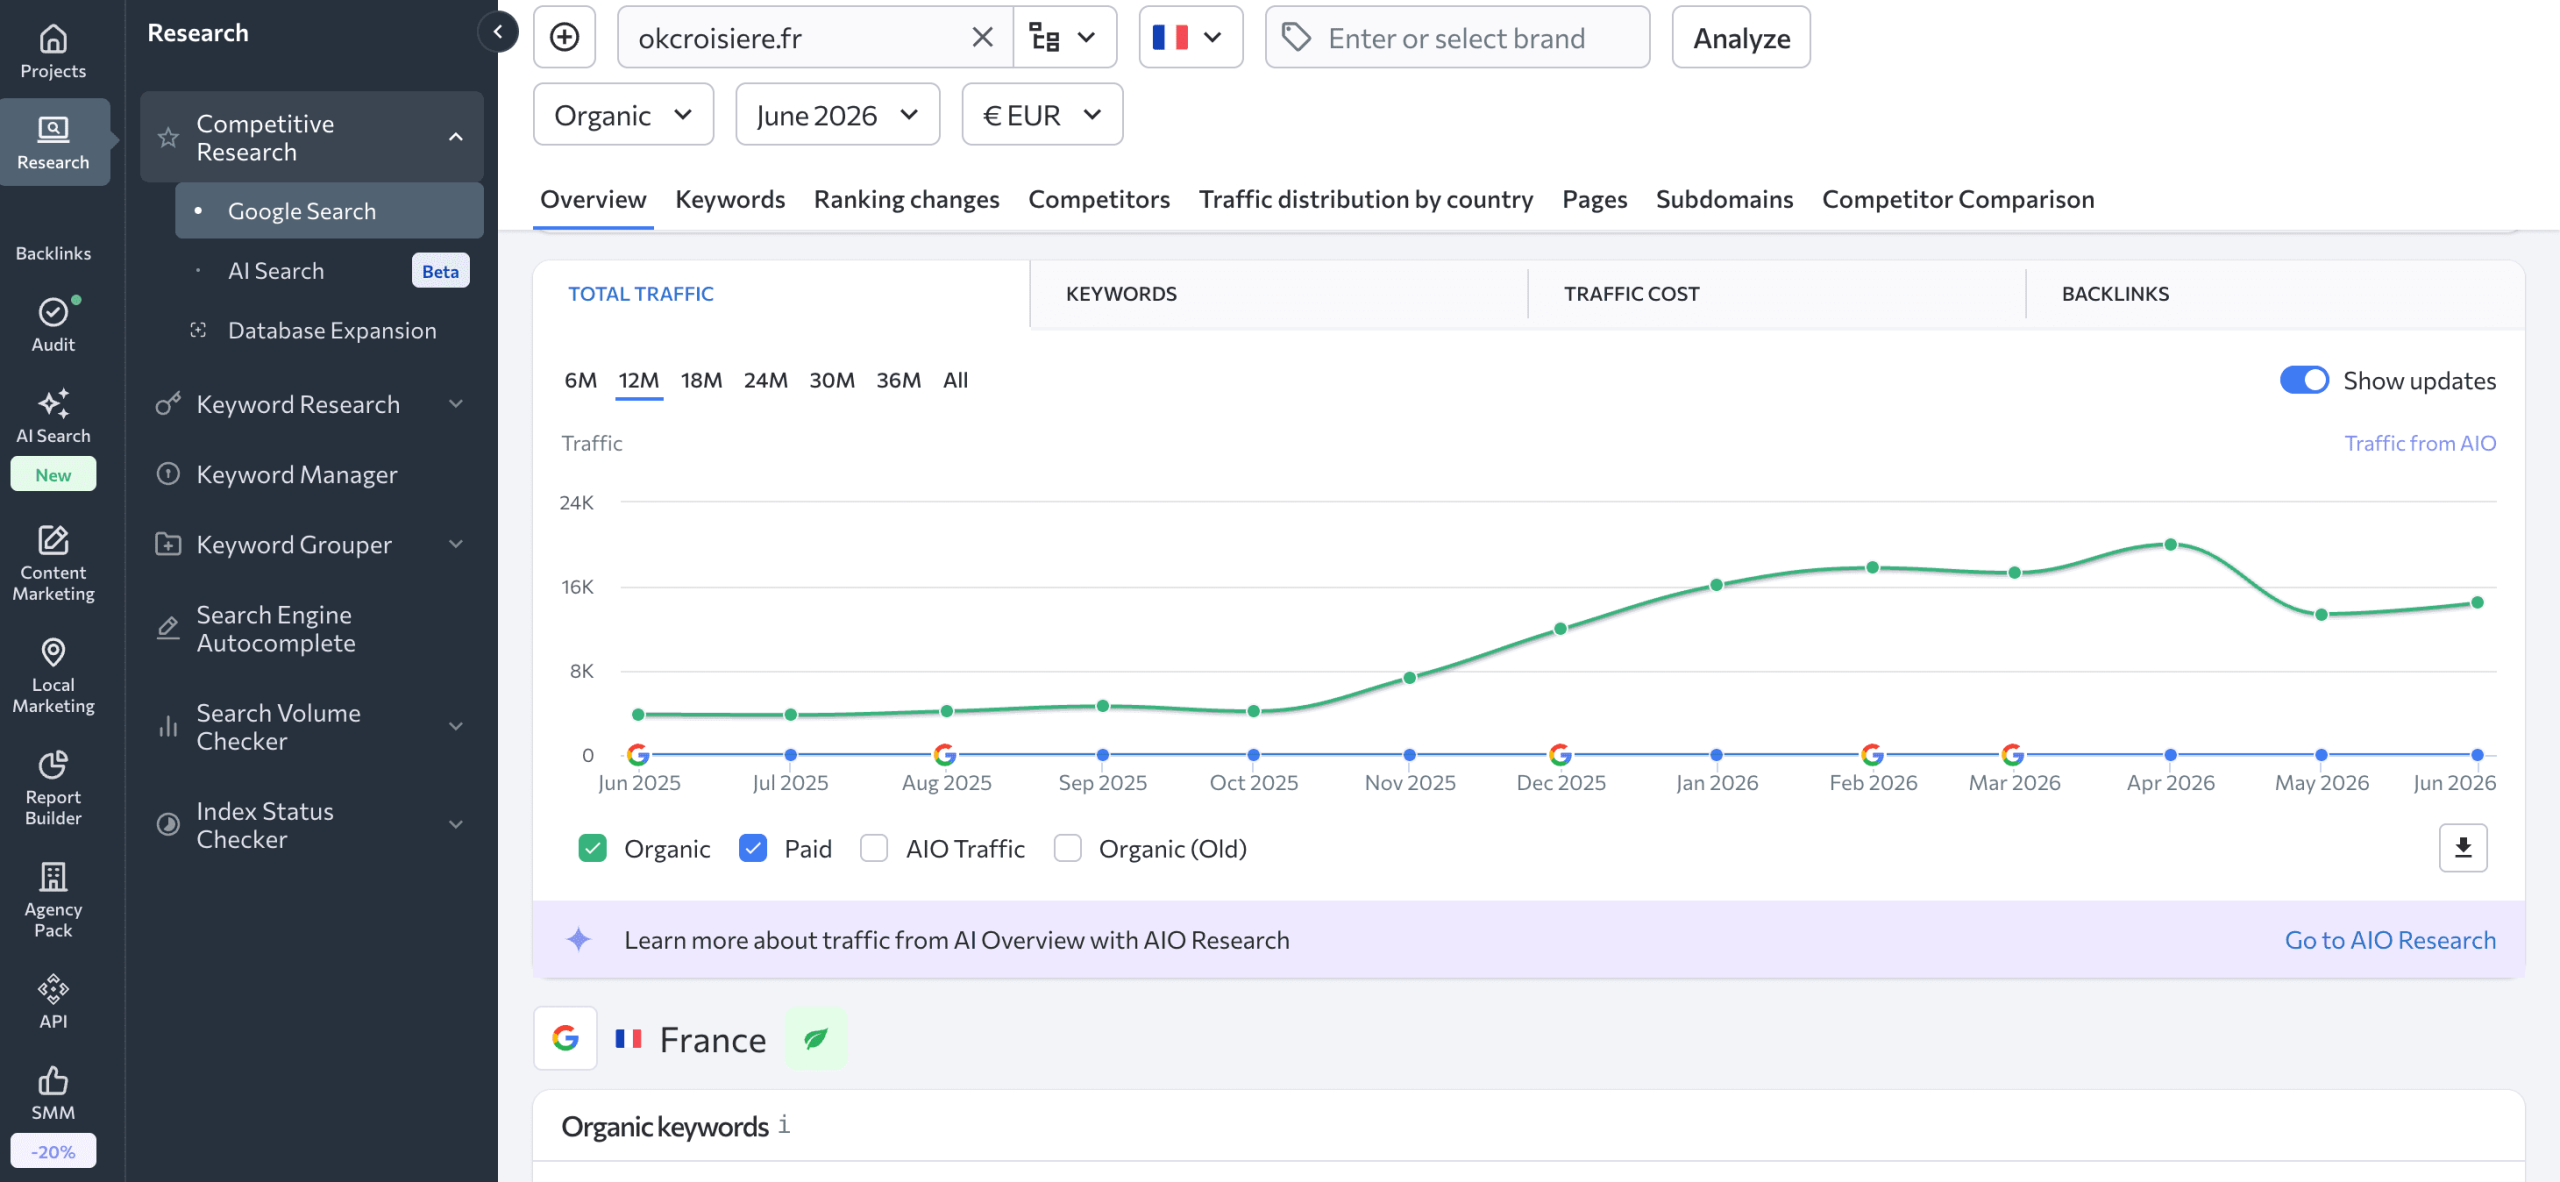Switch to the Keywords tab
2560x1182 pixels.
coord(730,199)
